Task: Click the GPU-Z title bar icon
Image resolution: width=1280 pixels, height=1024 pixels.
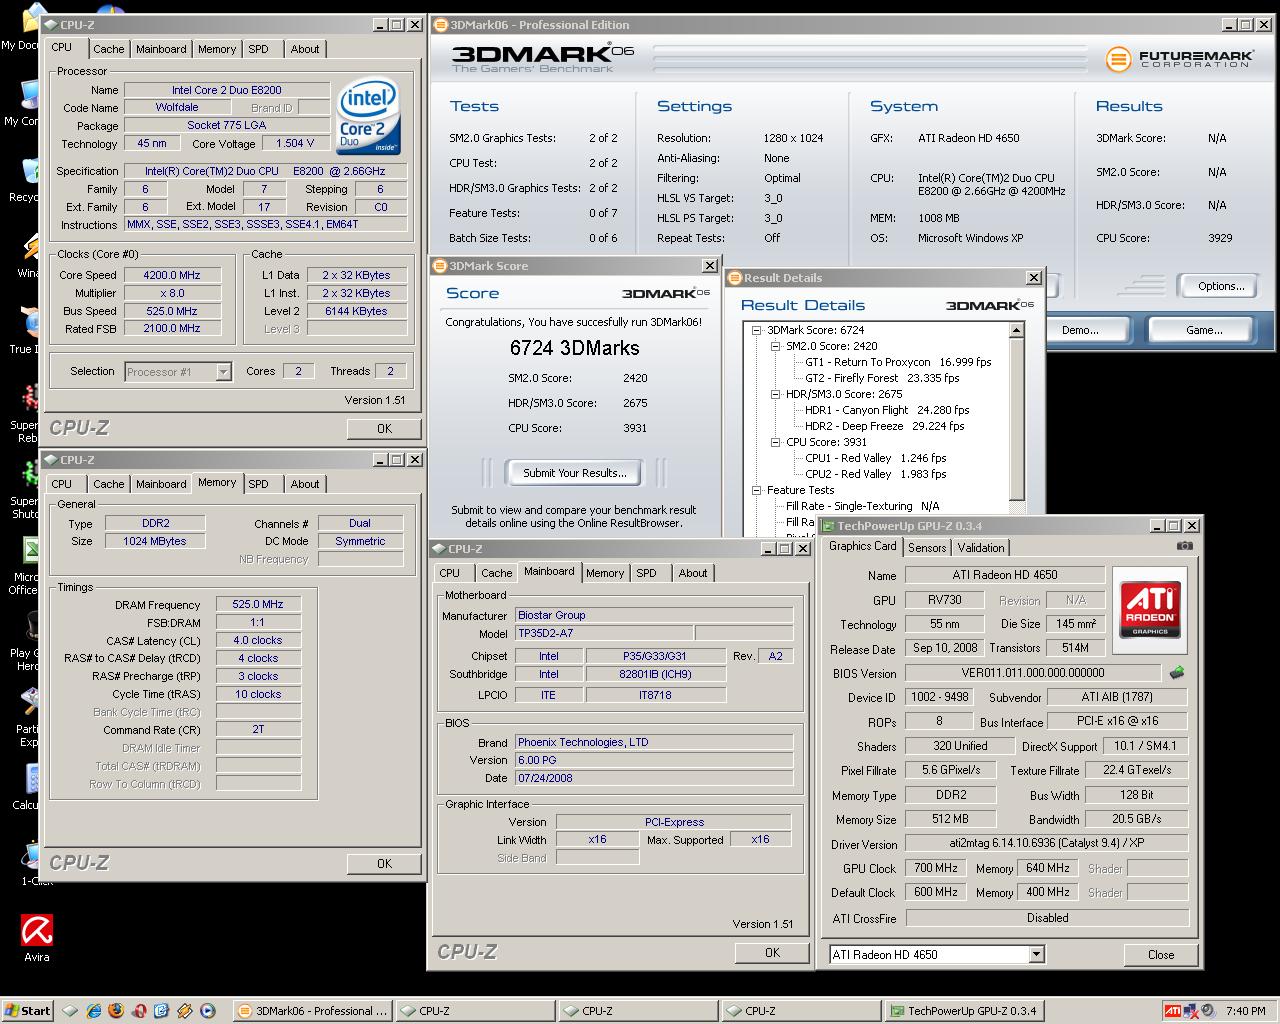Action: 828,526
